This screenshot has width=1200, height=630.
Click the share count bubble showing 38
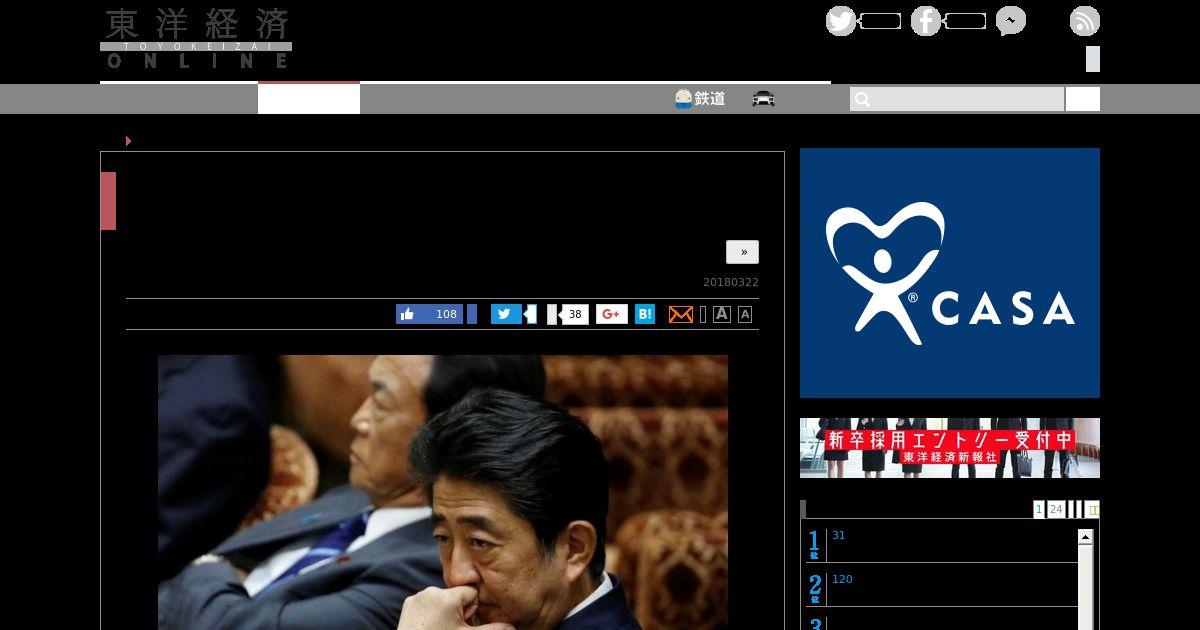pos(574,314)
